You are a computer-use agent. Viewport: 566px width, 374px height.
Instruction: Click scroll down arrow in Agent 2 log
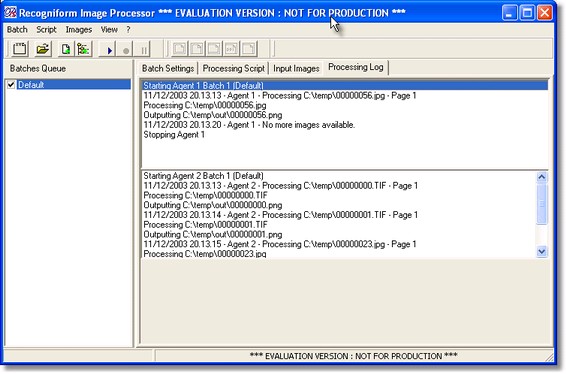coord(541,252)
